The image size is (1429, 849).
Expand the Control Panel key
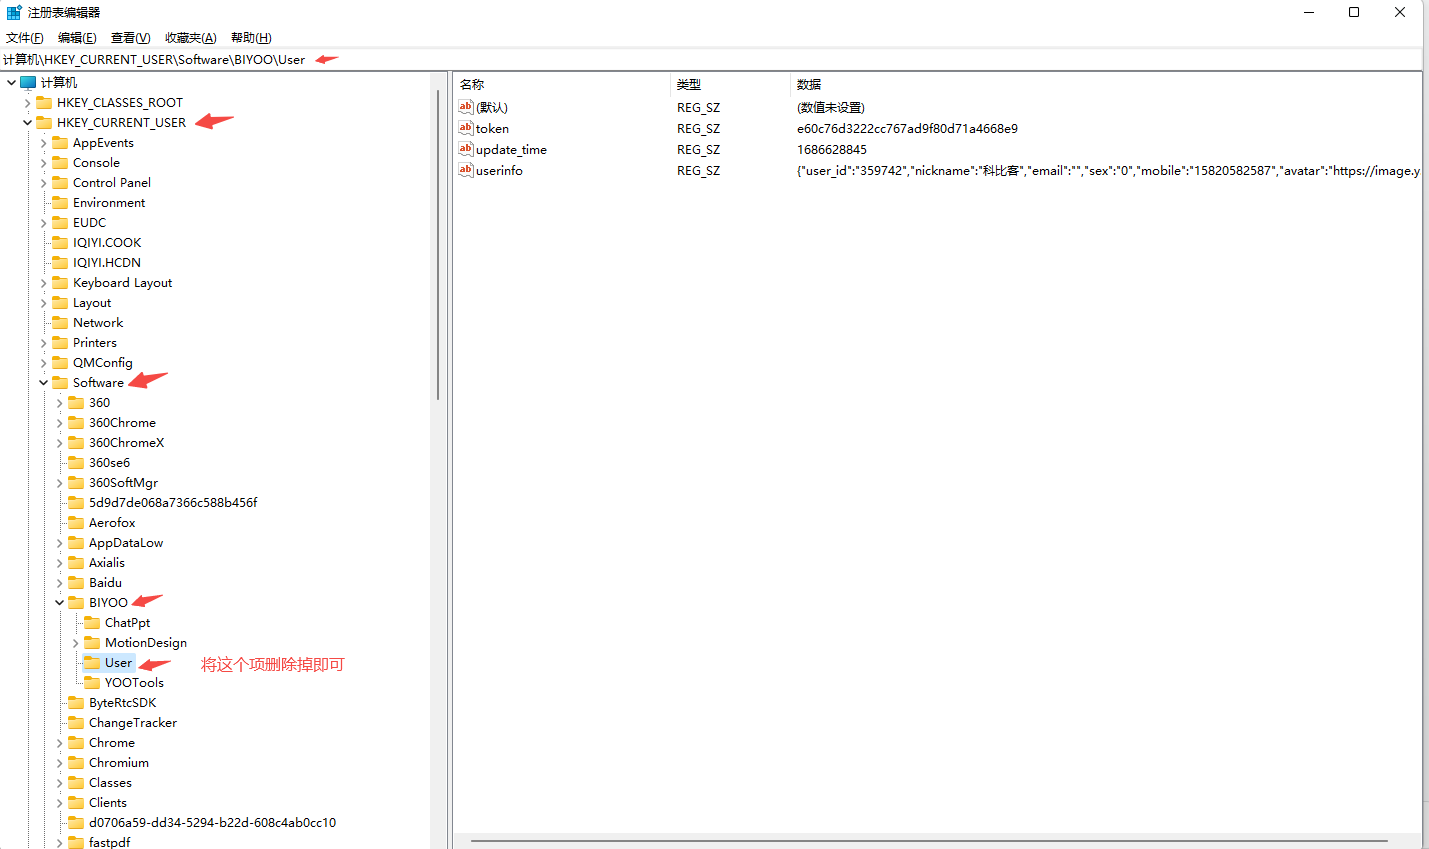pyautogui.click(x=43, y=182)
